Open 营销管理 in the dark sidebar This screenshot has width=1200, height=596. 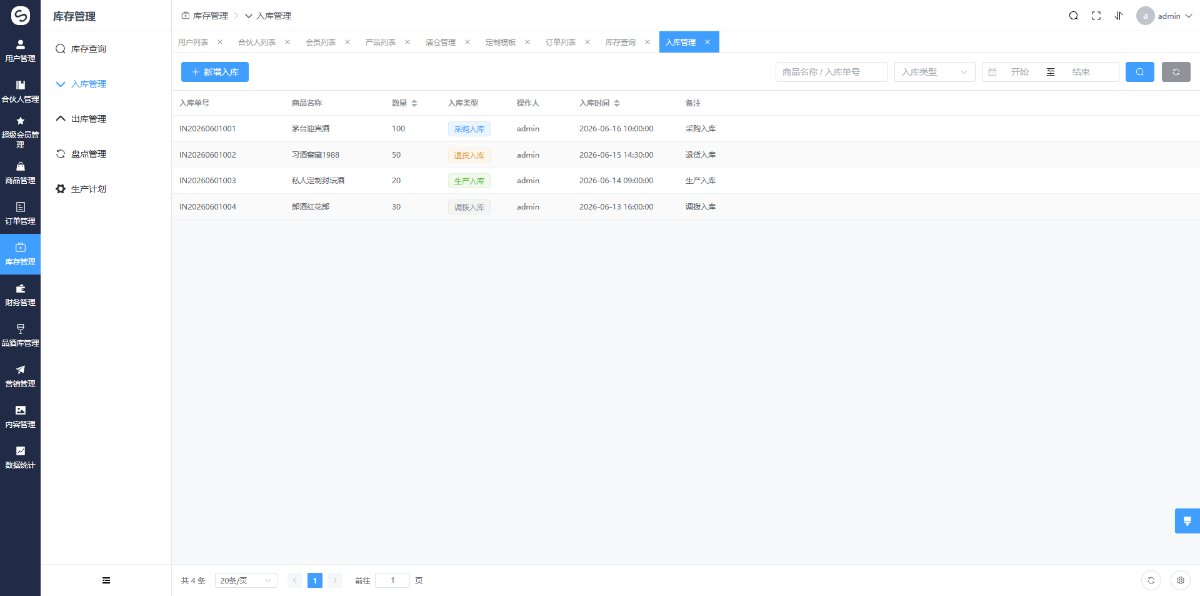point(20,376)
